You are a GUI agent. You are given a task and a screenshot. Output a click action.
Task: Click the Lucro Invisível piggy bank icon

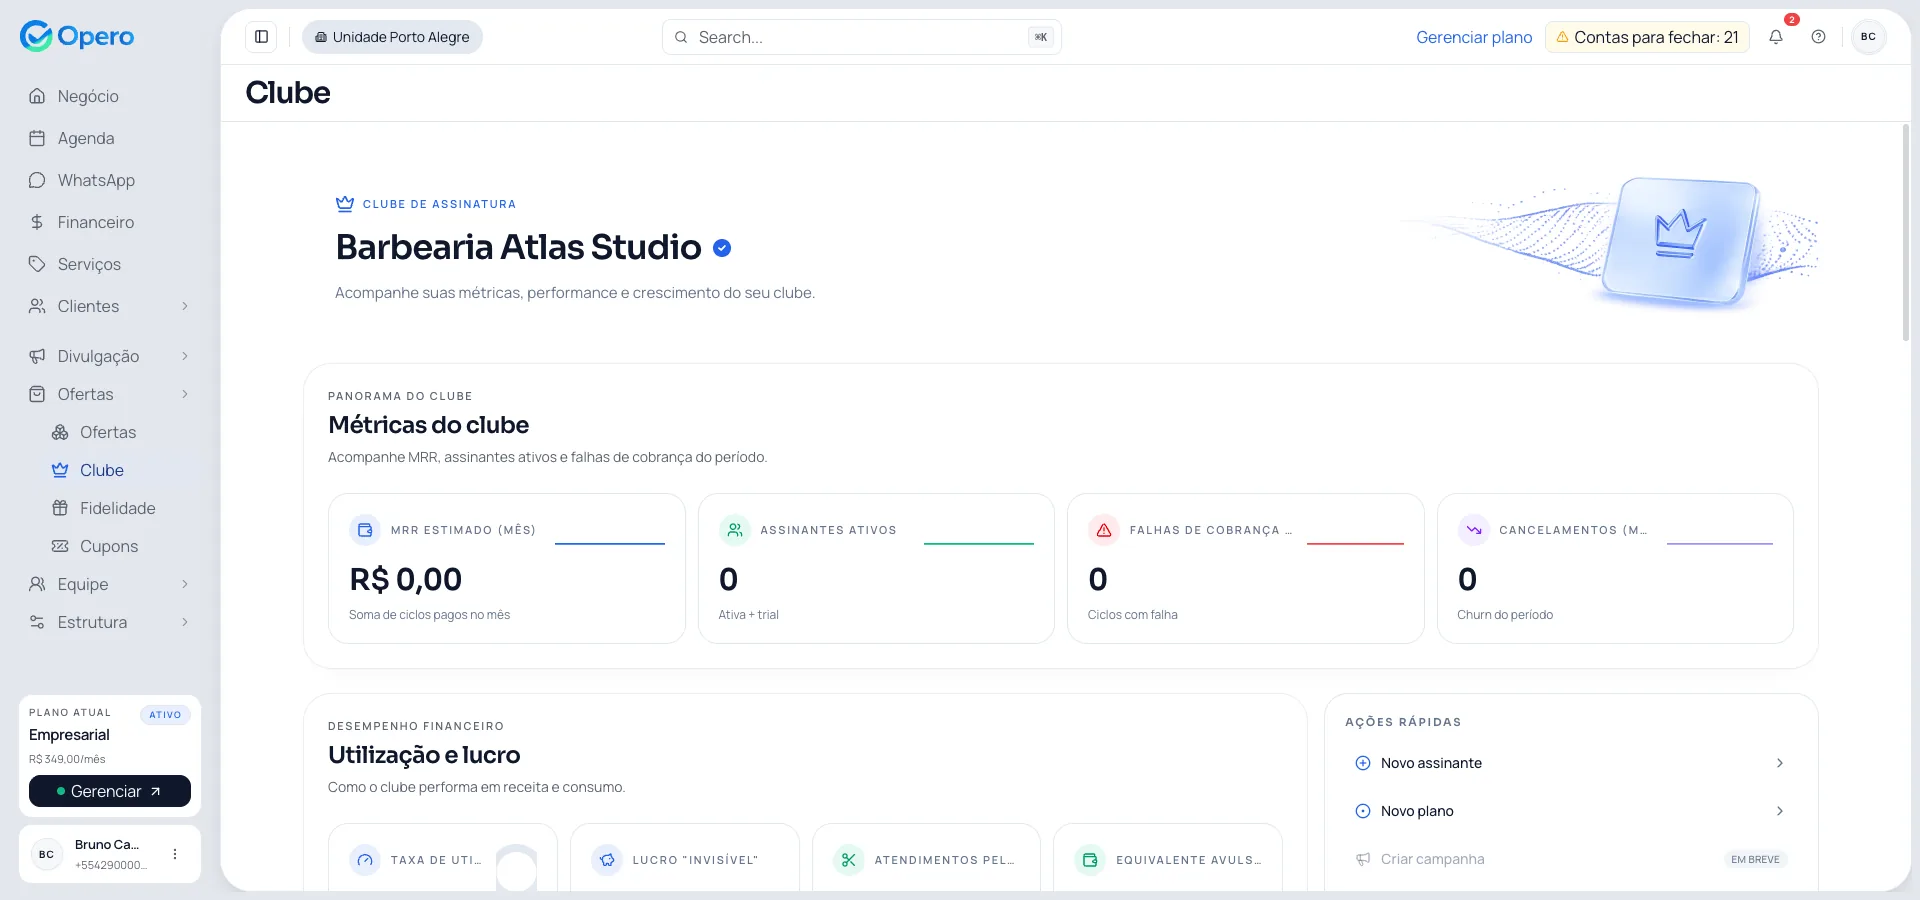click(607, 860)
